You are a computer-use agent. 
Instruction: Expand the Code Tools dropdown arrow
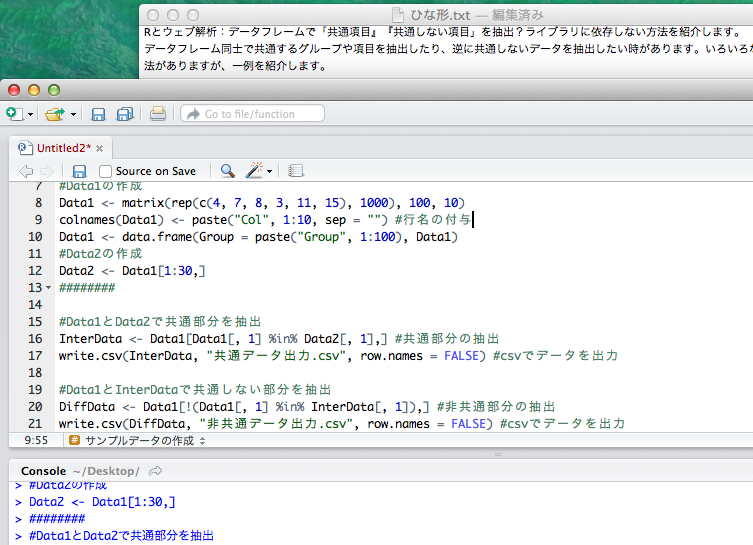(269, 171)
